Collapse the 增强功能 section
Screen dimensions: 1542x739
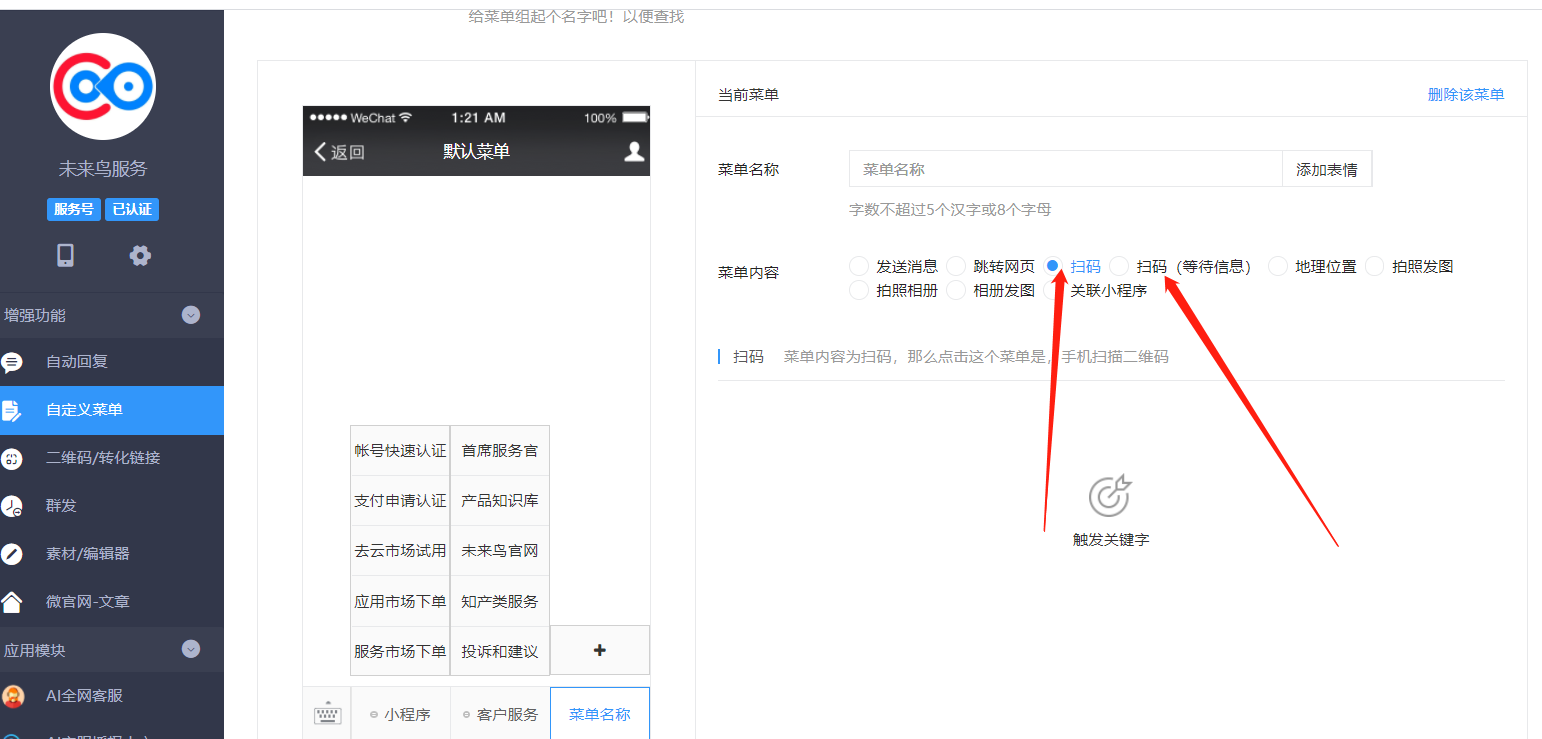[191, 315]
